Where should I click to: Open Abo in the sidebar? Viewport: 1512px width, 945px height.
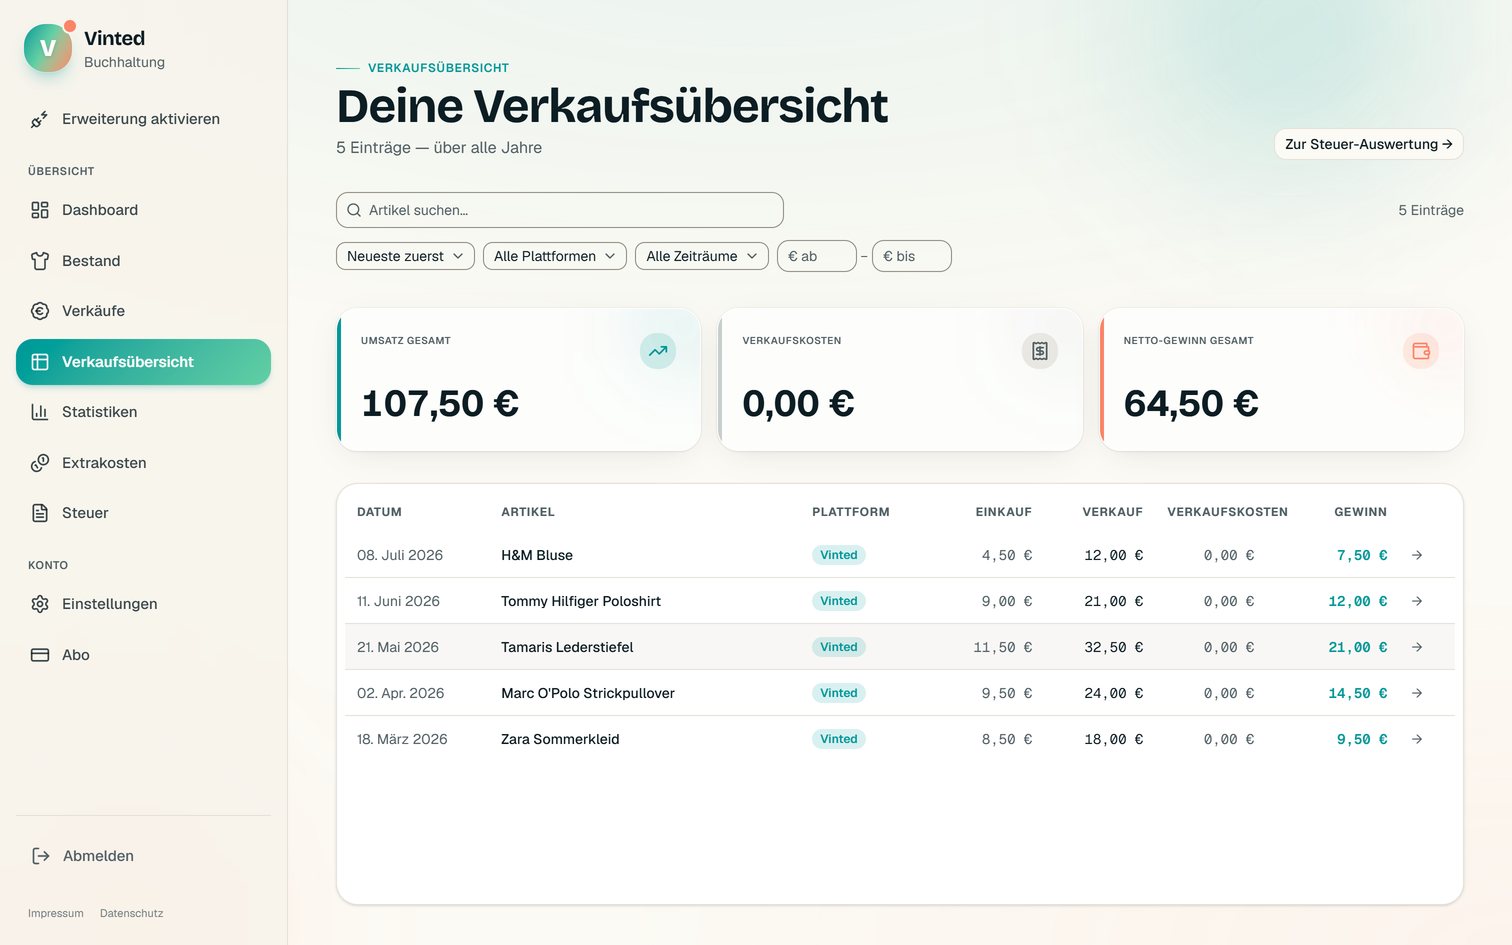pos(143,655)
